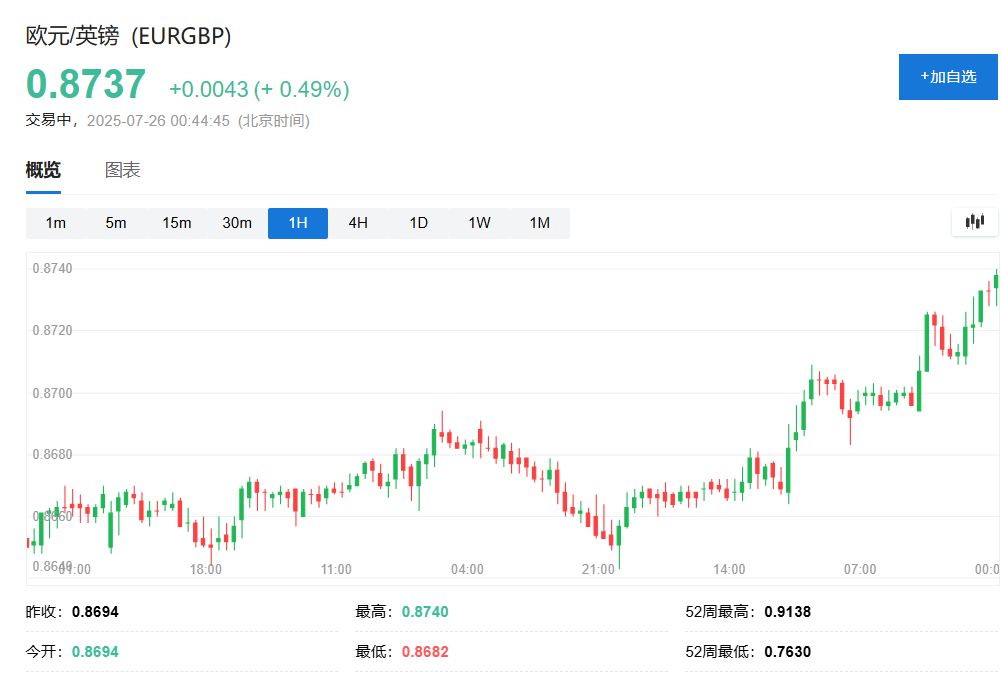1002x687 pixels.
Task: Add EURGBP to watchlist with +加自选 button
Action: click(948, 77)
